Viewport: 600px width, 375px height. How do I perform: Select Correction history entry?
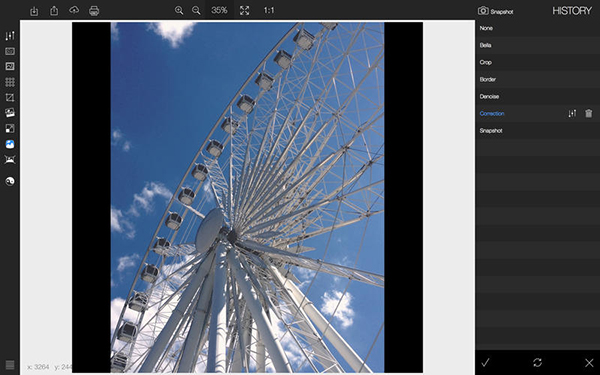(x=537, y=114)
